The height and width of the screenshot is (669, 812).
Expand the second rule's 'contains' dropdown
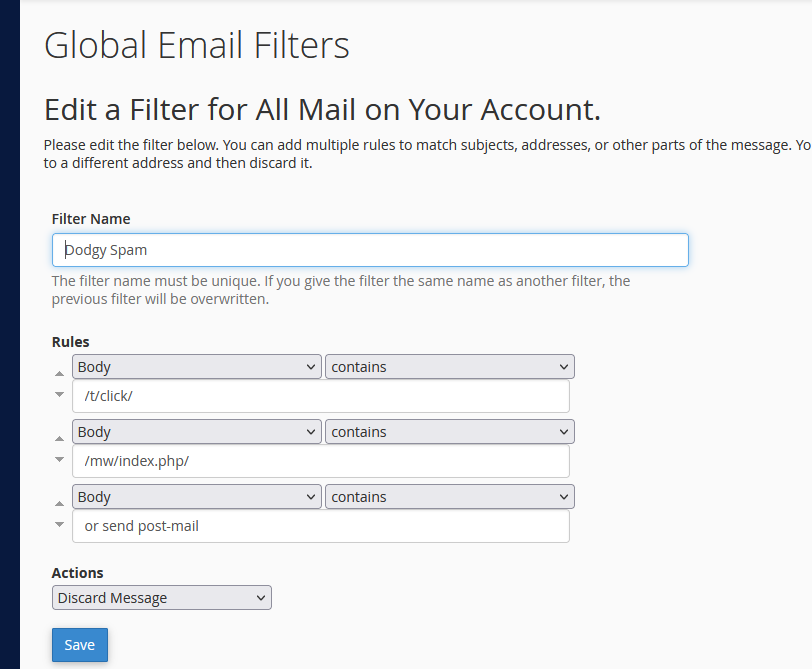pyautogui.click(x=449, y=432)
